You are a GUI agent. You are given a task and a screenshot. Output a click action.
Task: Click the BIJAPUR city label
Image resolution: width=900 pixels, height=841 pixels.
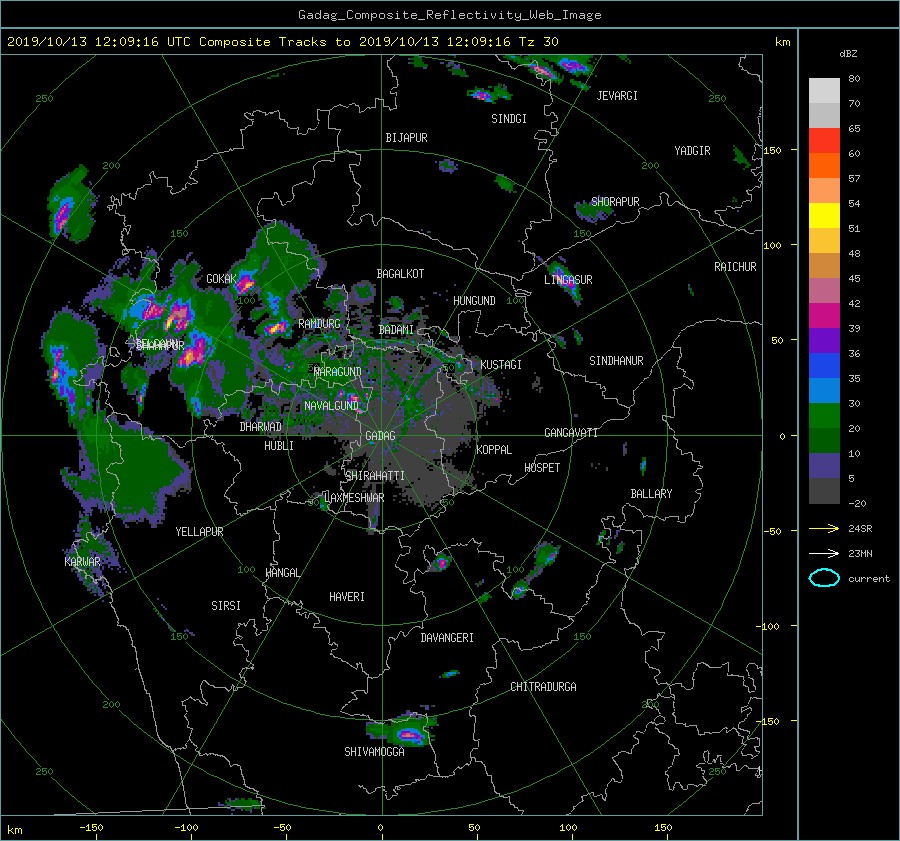pyautogui.click(x=406, y=138)
